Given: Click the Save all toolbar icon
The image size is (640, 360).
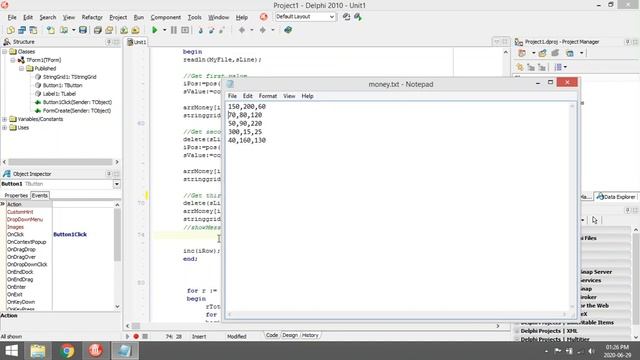Looking at the screenshot, I should coord(98,30).
